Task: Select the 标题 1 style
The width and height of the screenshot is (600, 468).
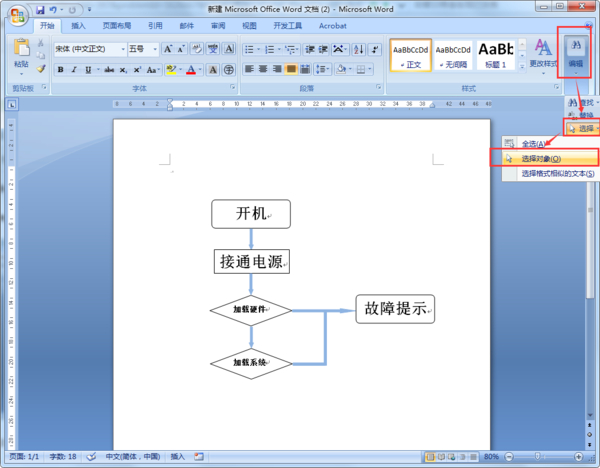Action: (x=496, y=55)
